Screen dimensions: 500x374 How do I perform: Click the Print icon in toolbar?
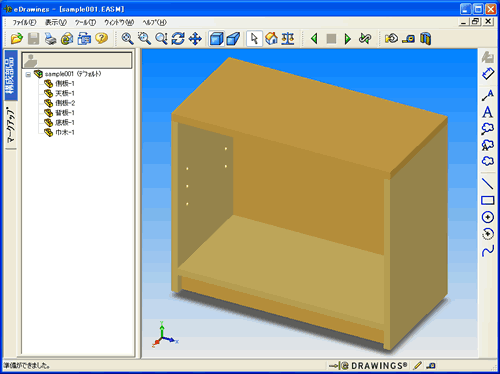(51, 39)
